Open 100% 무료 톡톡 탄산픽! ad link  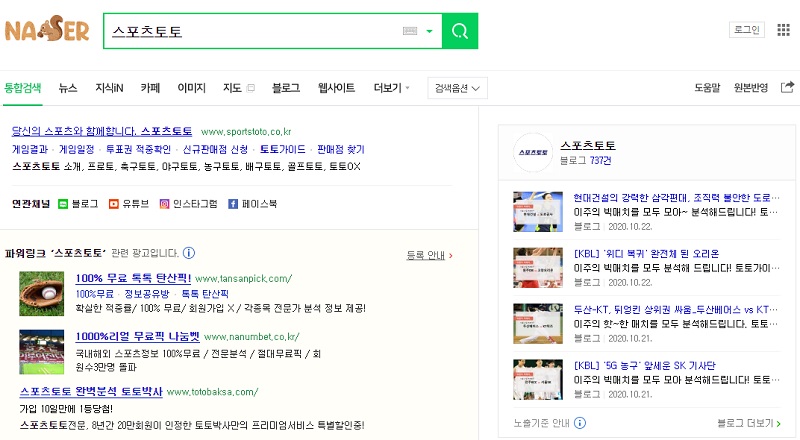[x=133, y=278]
